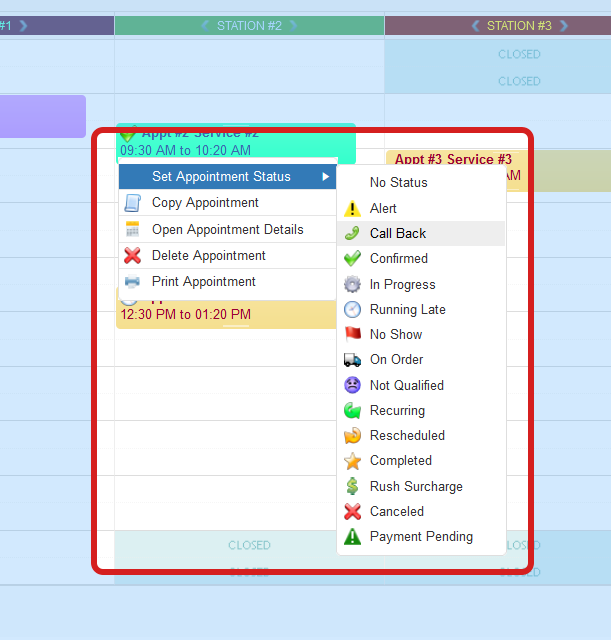Image resolution: width=611 pixels, height=640 pixels.
Task: Click the red Delete Appointment X icon
Action: [x=132, y=256]
